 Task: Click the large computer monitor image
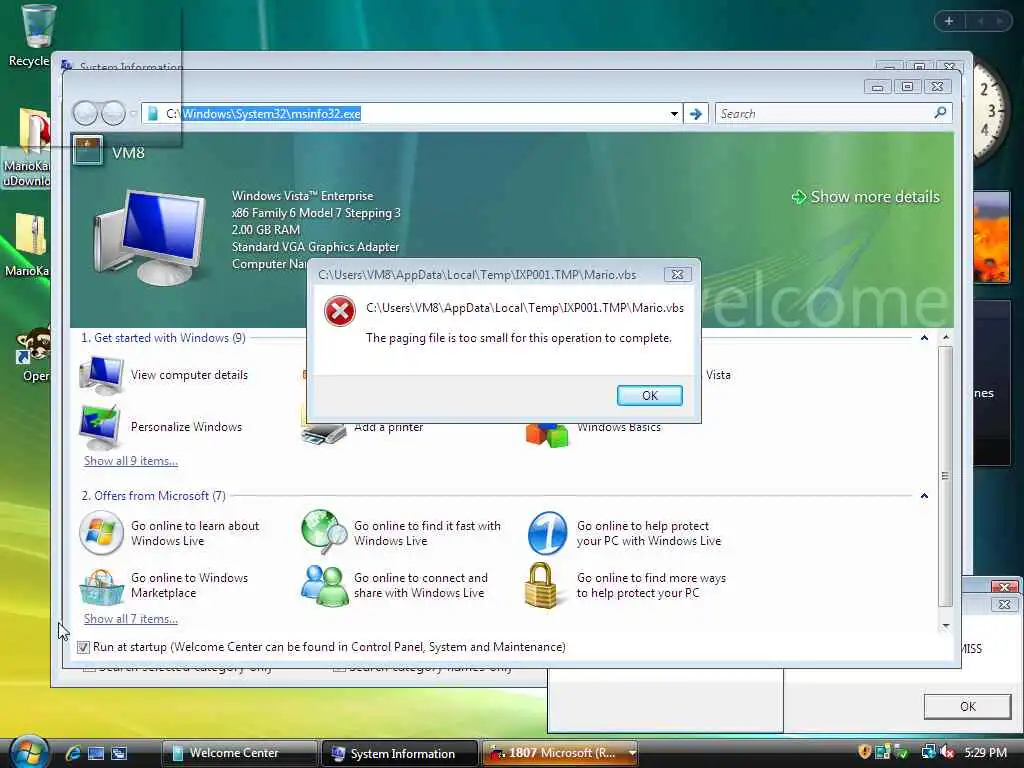(x=150, y=238)
